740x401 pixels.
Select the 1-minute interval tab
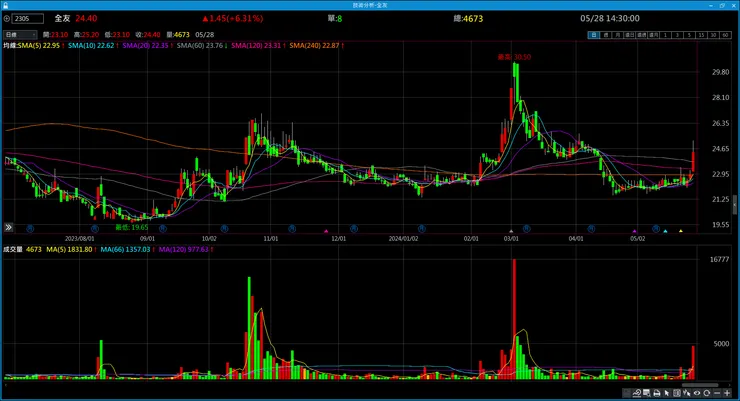pos(665,35)
